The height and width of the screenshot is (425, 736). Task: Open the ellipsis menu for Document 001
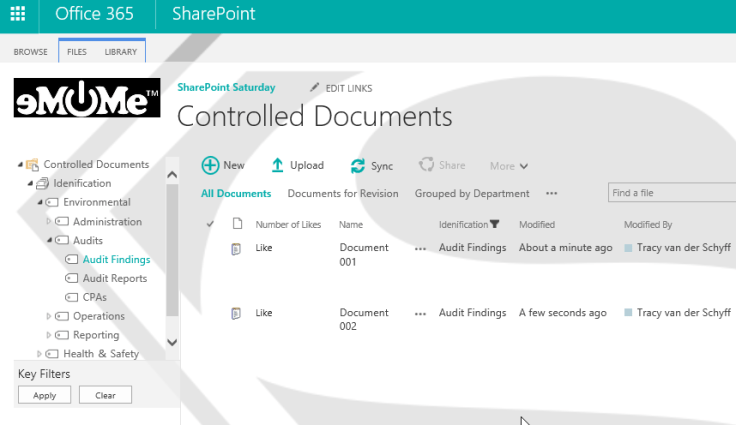pos(420,249)
